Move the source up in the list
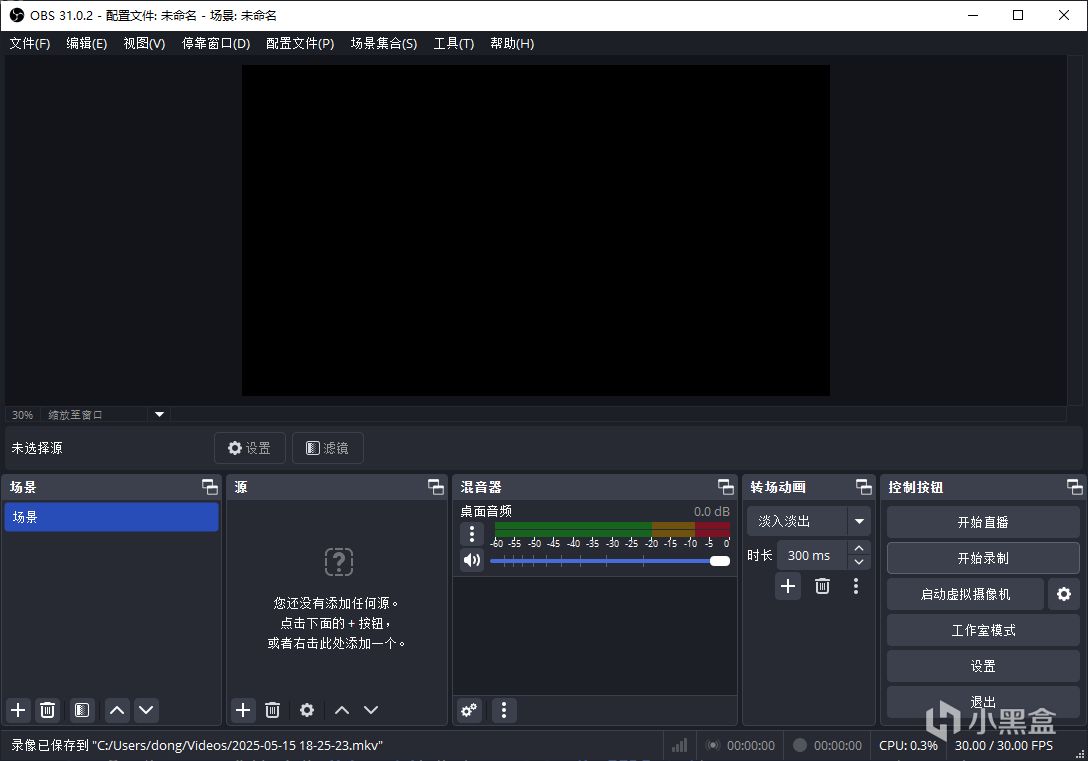 click(x=341, y=710)
